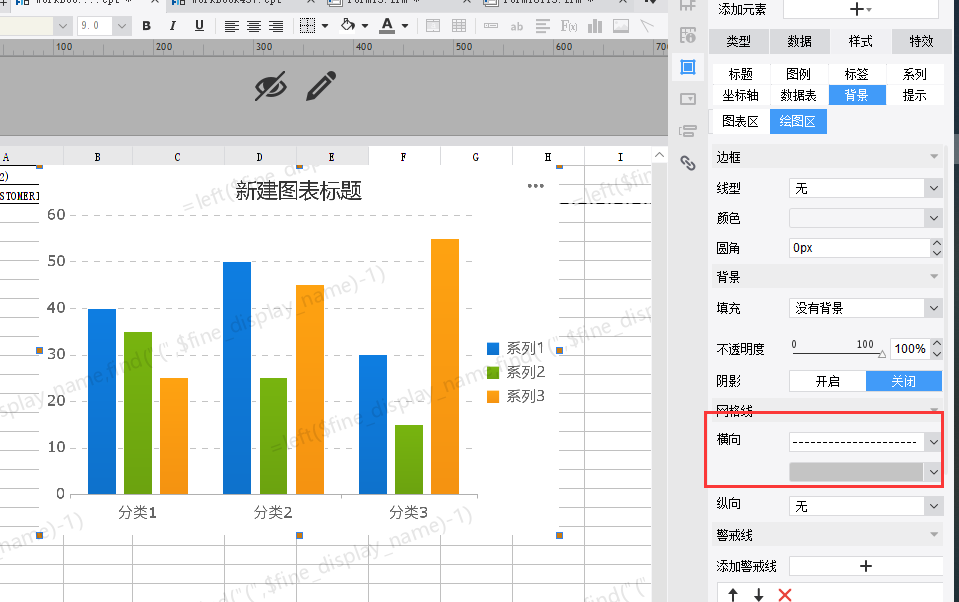This screenshot has width=959, height=602.
Task: Toggle underline formatting in the toolbar
Action: click(x=199, y=26)
